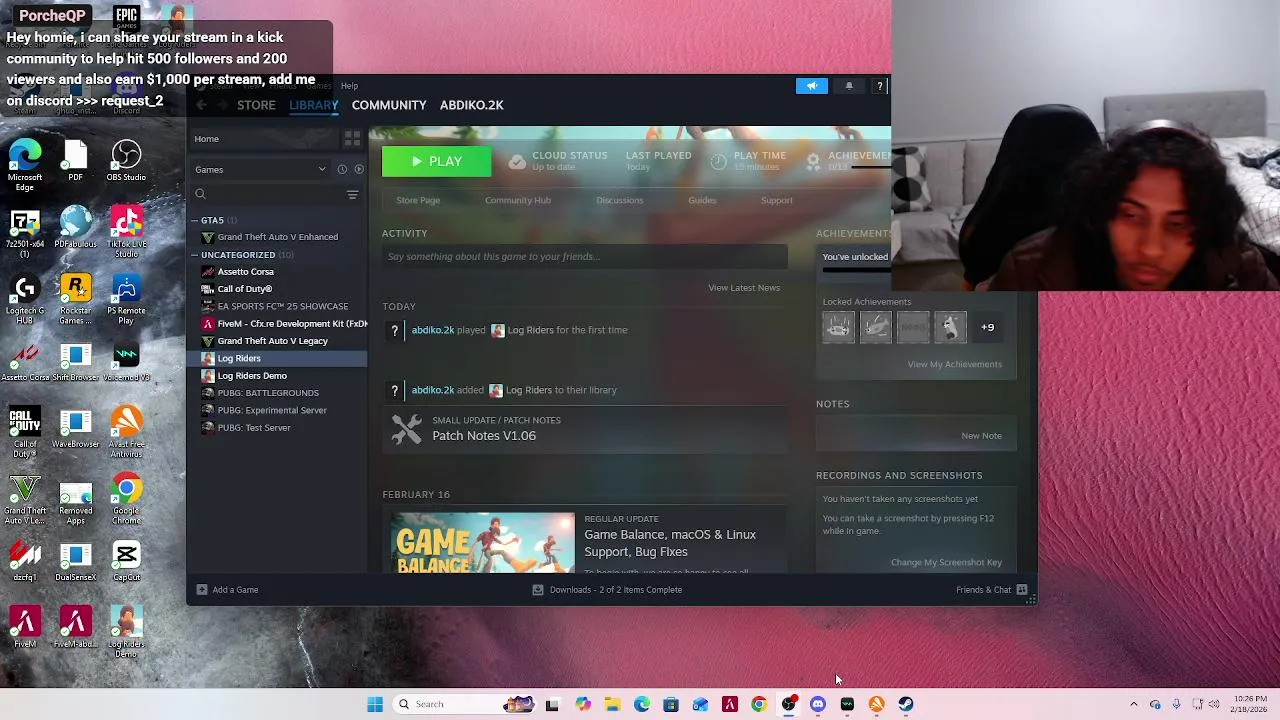Toggle ready-to-play filter icon

point(359,169)
